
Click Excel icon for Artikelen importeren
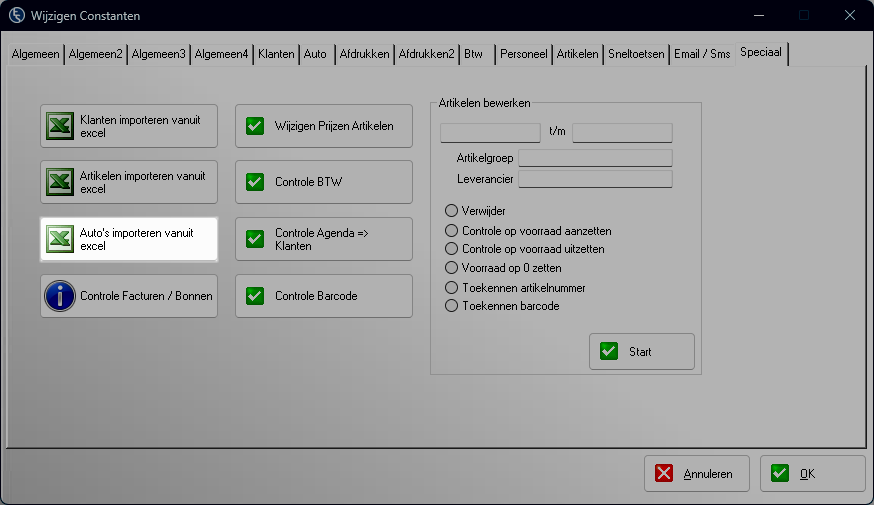(61, 182)
